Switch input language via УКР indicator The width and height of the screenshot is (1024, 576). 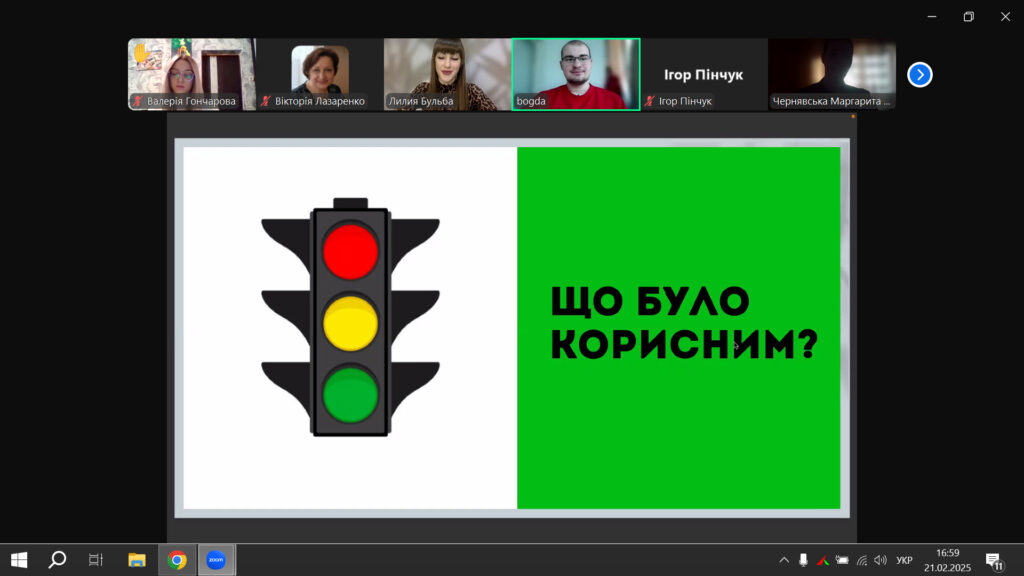coord(904,560)
